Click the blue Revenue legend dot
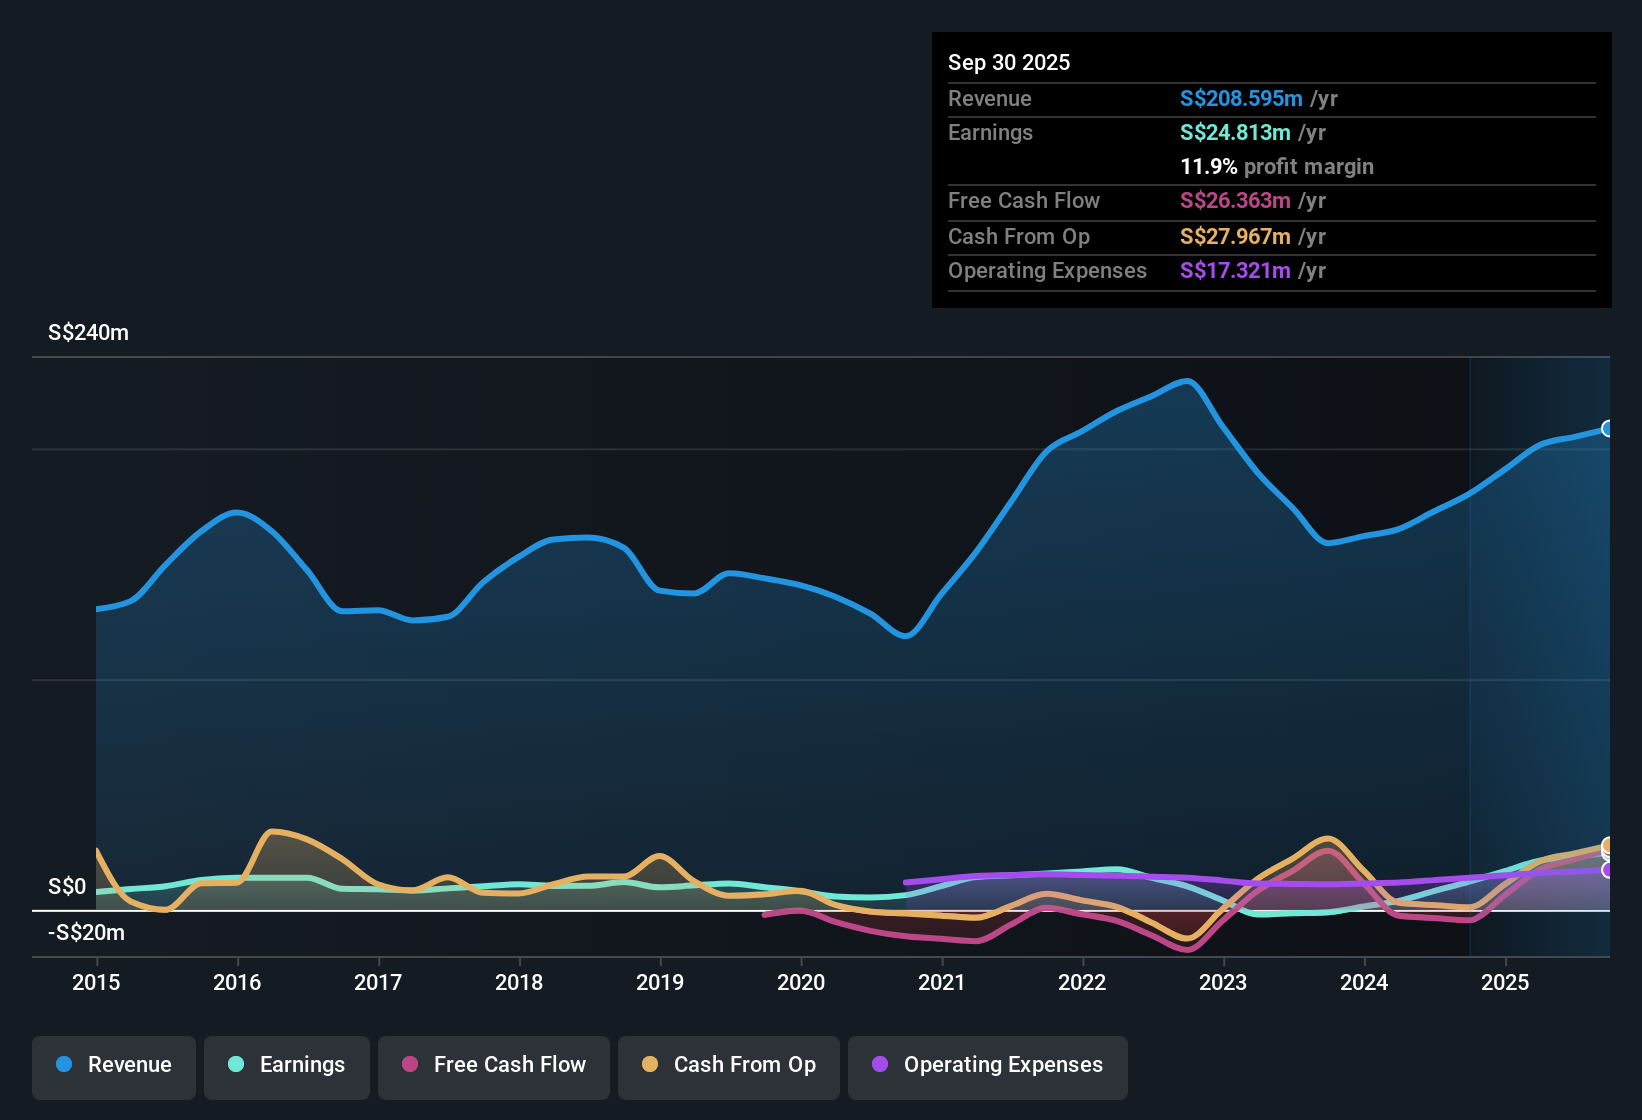This screenshot has width=1642, height=1120. (62, 1065)
